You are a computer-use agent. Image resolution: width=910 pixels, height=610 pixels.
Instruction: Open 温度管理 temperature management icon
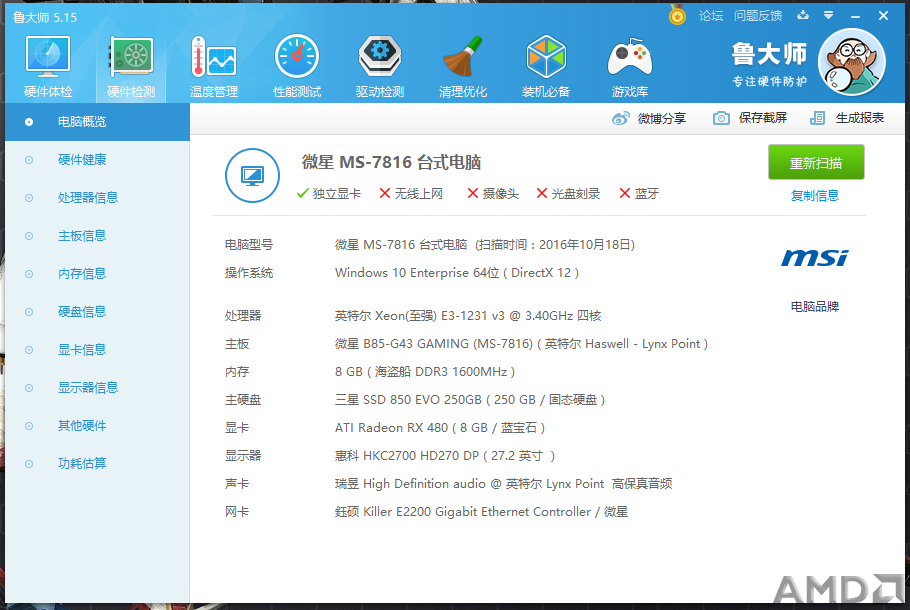(214, 66)
